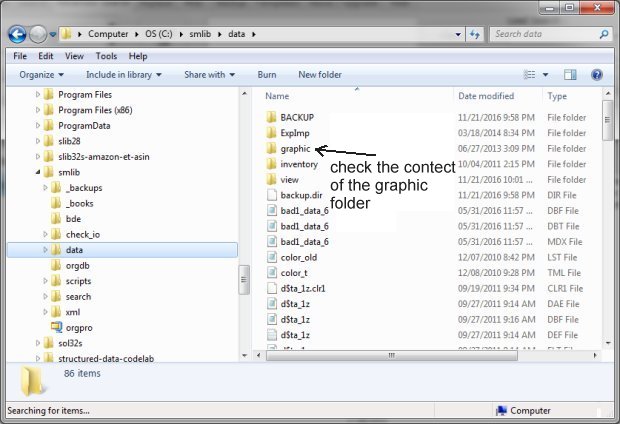Open the view options dropdown arrow

545,75
